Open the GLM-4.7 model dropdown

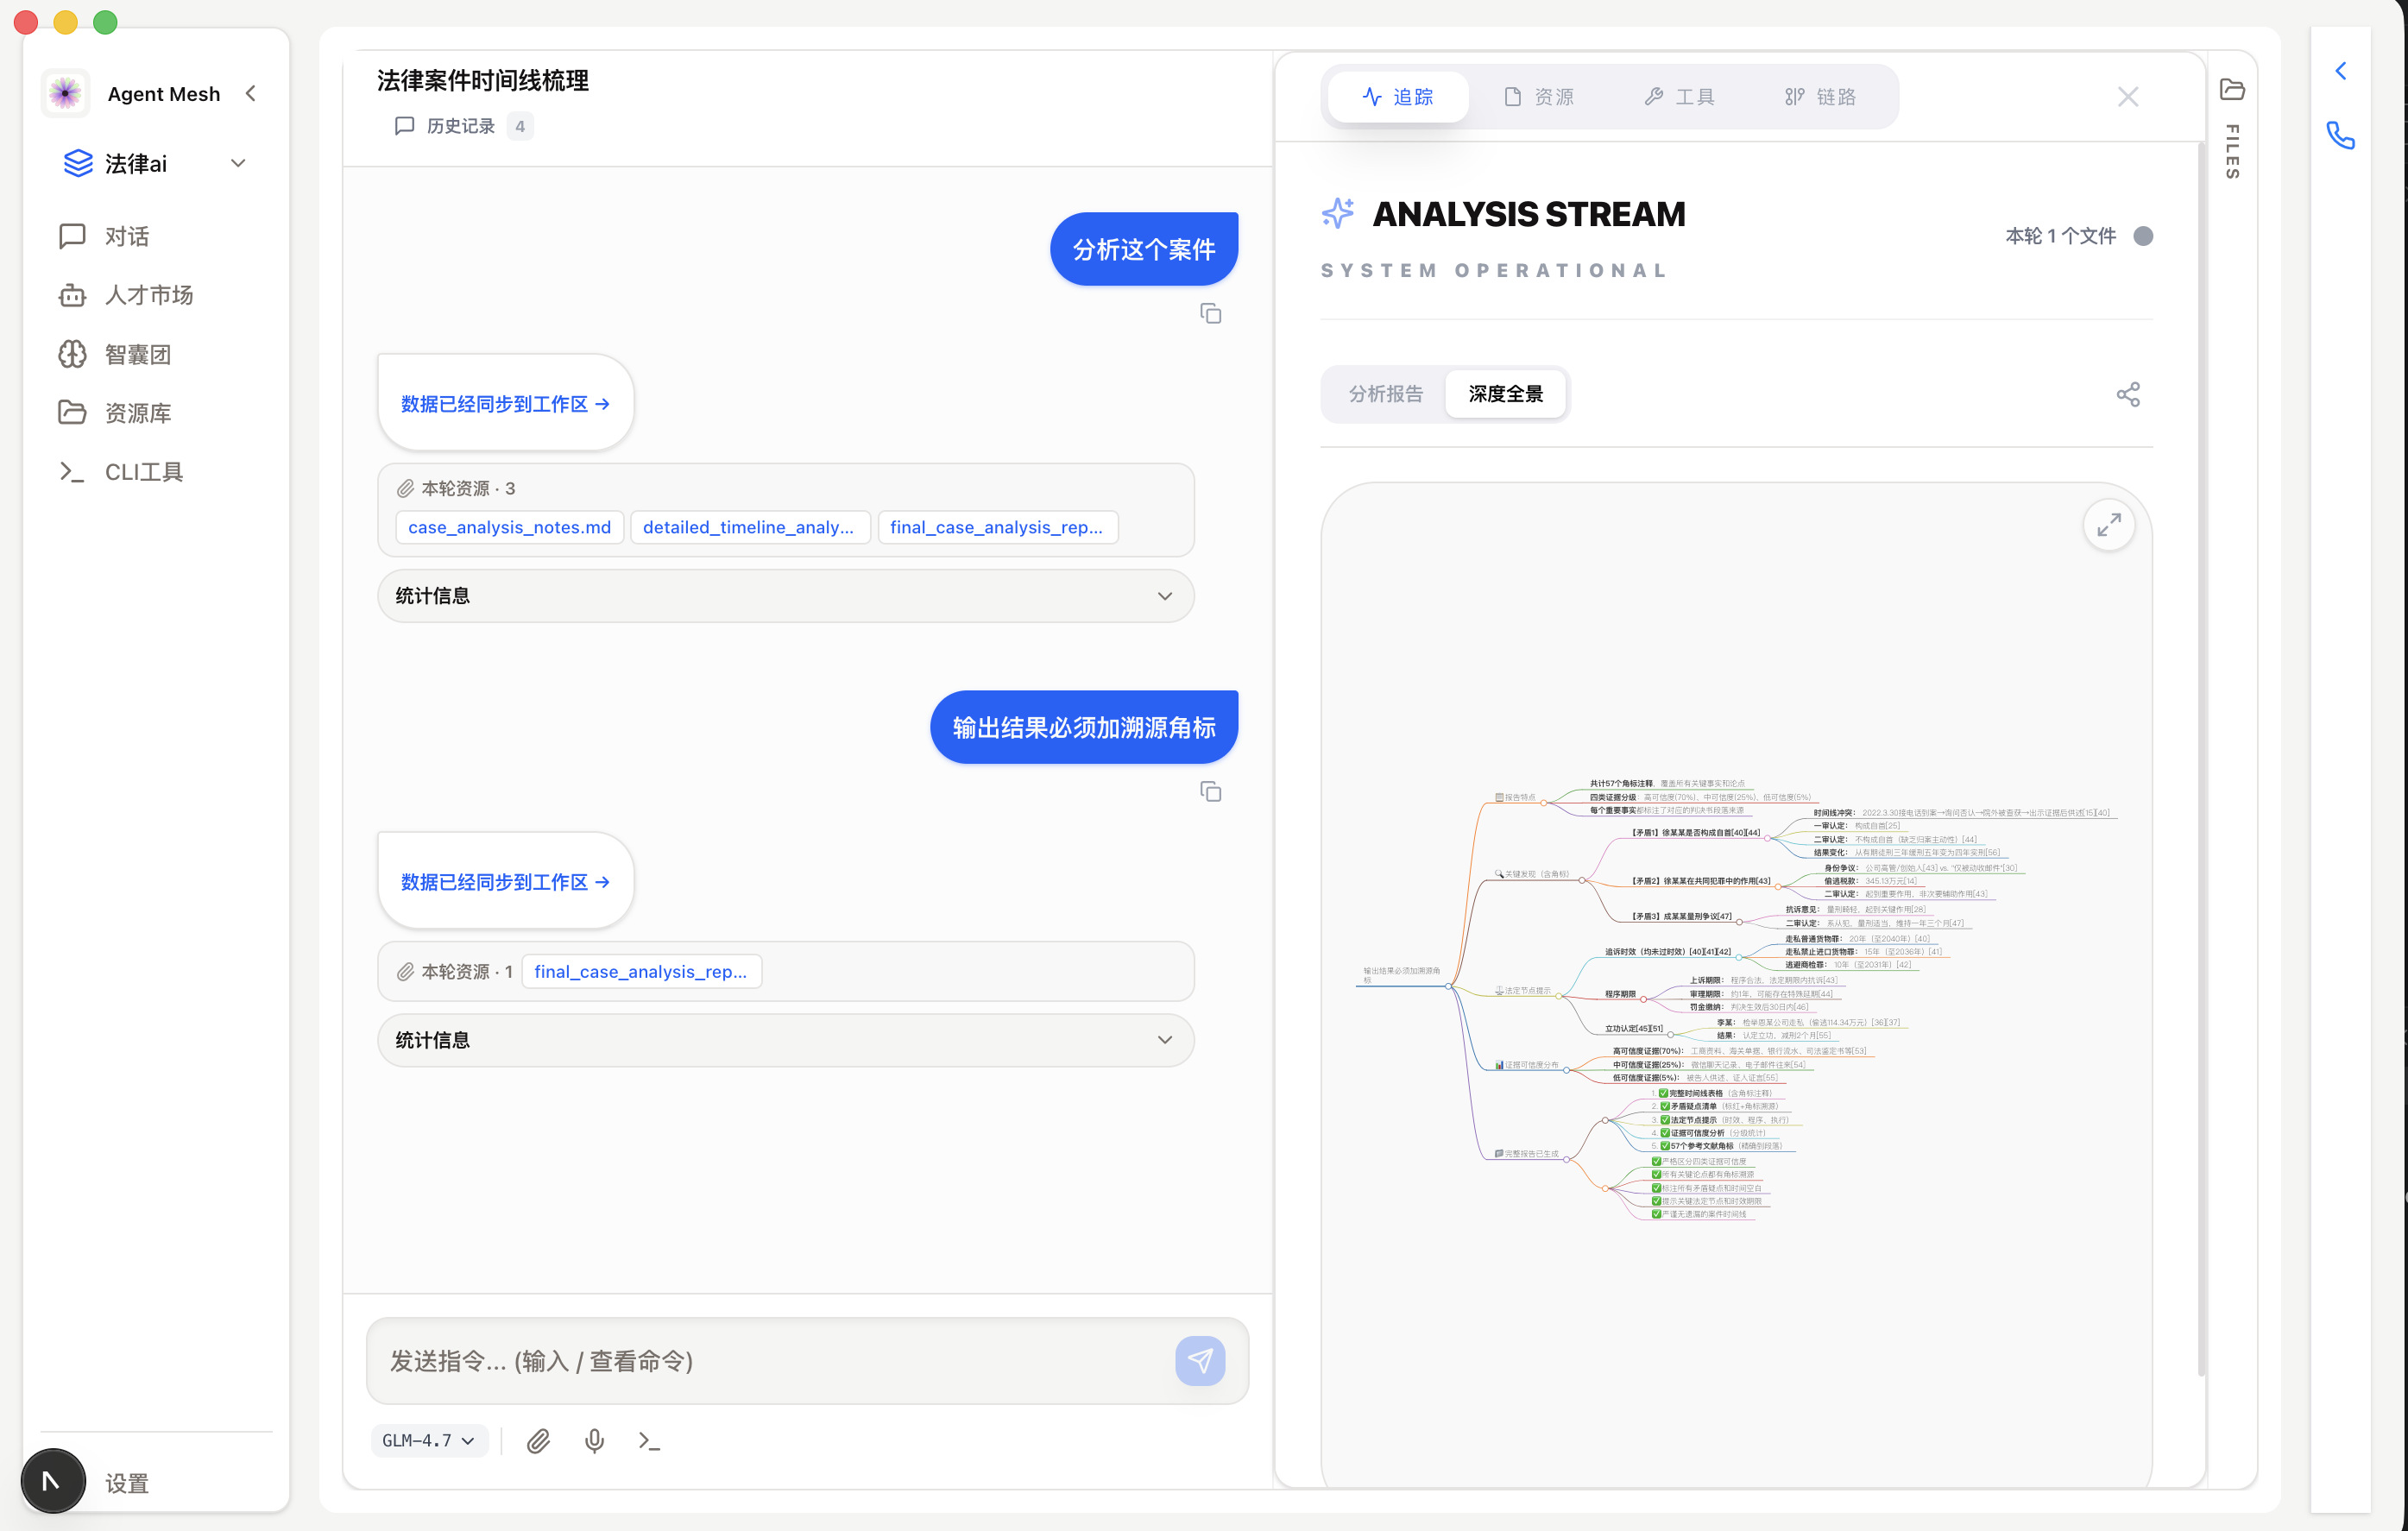click(x=428, y=1441)
